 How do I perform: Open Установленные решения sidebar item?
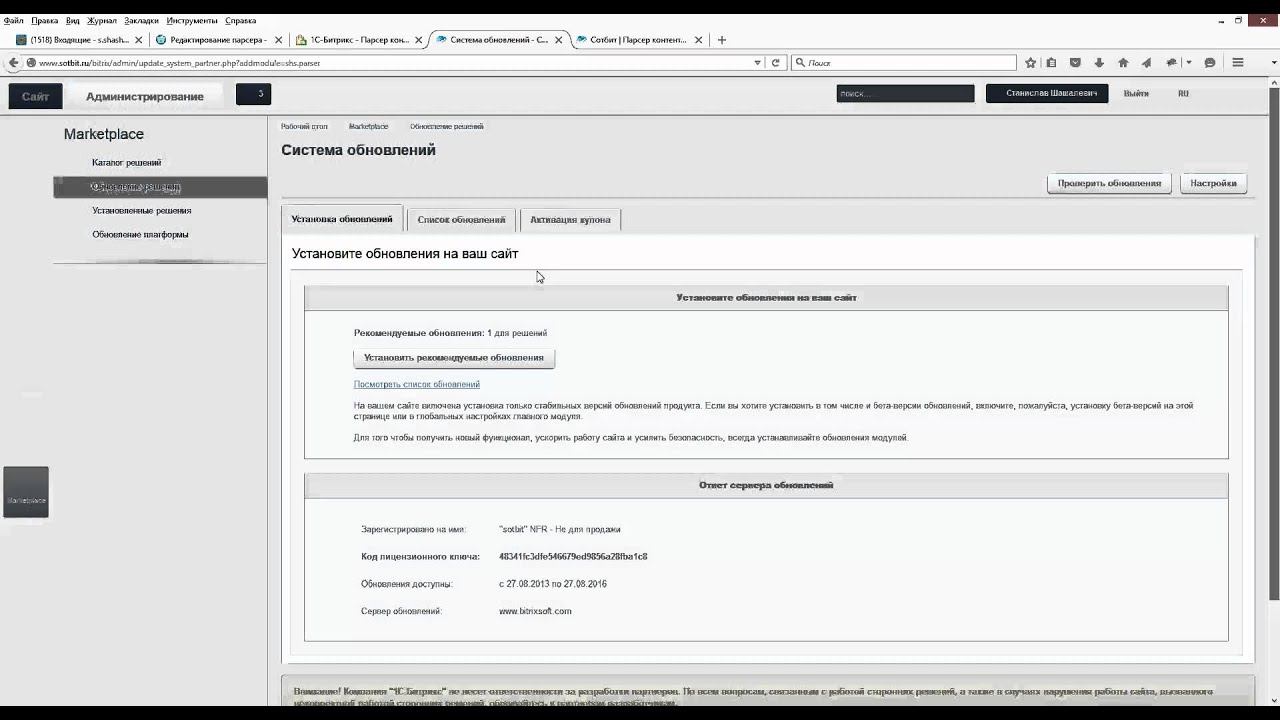142,210
